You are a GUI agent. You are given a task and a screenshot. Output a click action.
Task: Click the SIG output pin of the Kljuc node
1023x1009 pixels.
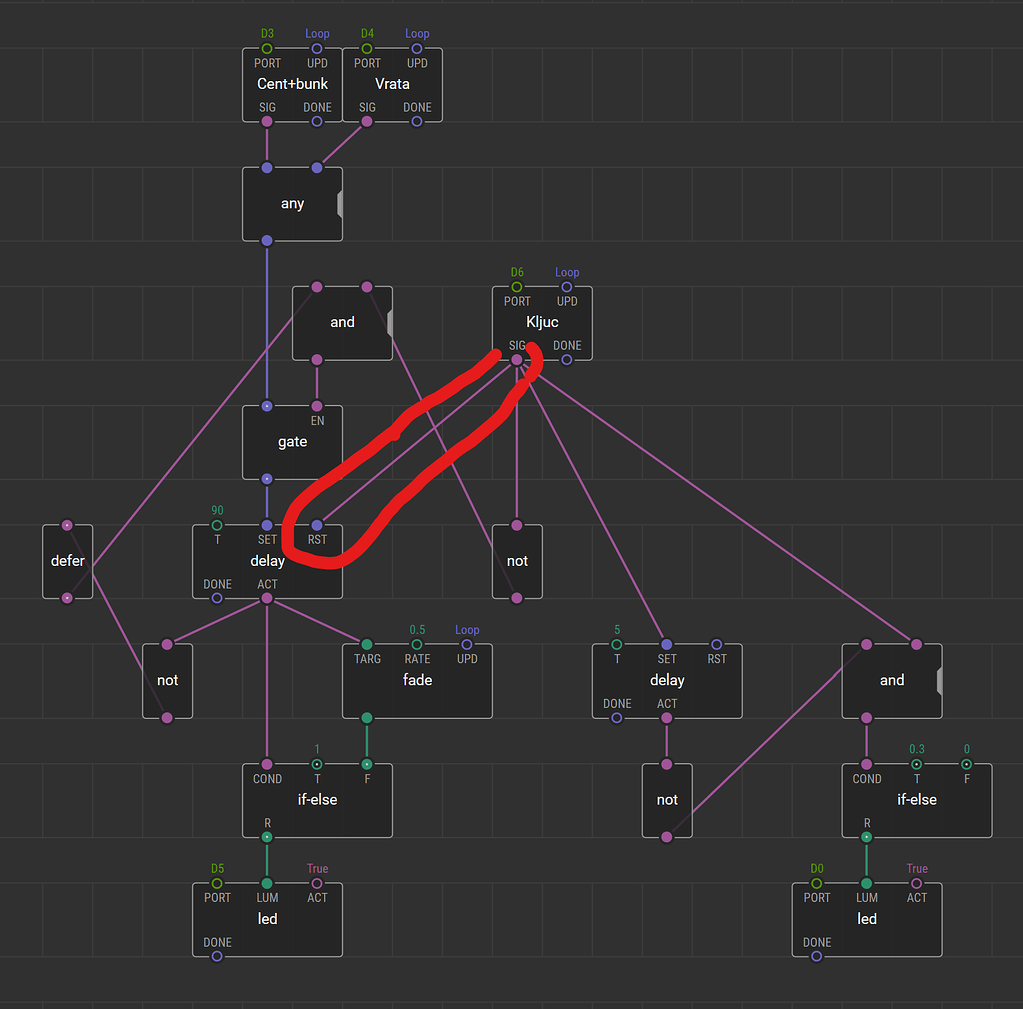(x=517, y=359)
